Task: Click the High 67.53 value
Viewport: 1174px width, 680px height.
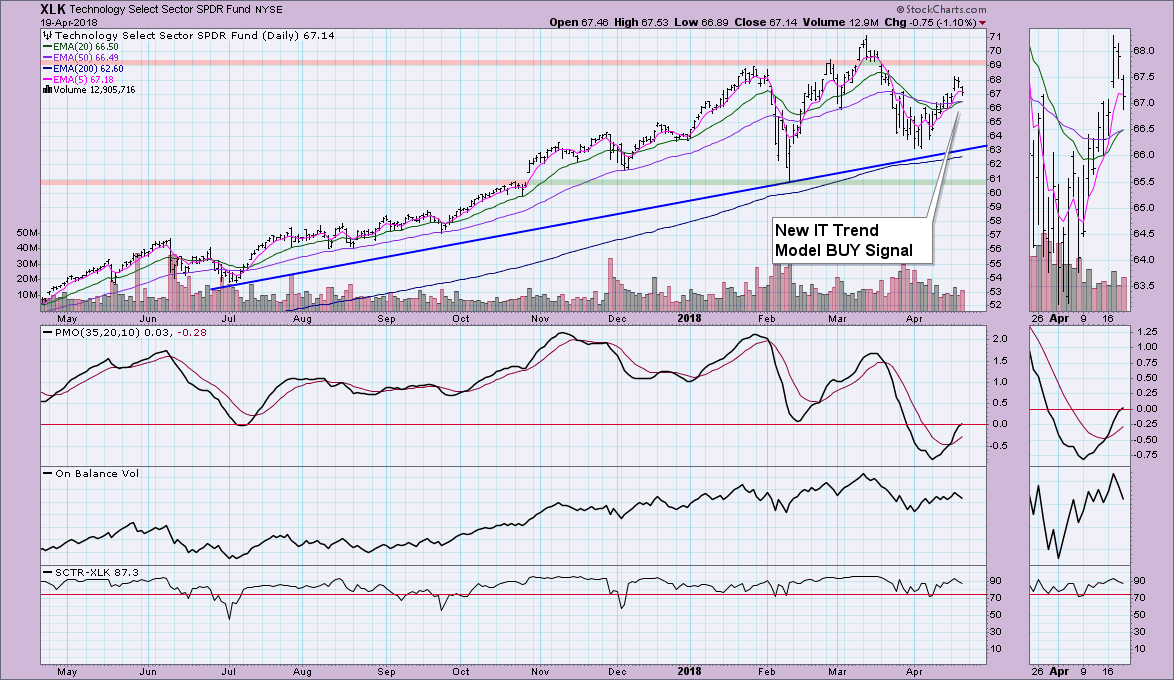Action: [642, 22]
